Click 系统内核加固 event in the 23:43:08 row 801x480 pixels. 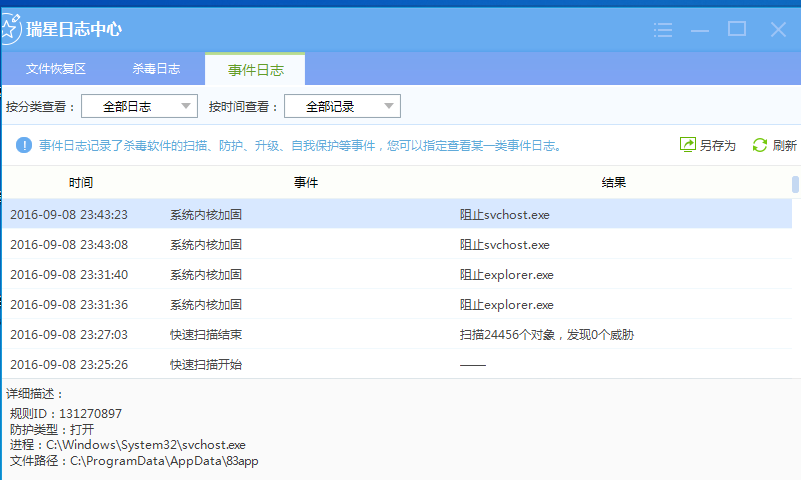pos(206,245)
